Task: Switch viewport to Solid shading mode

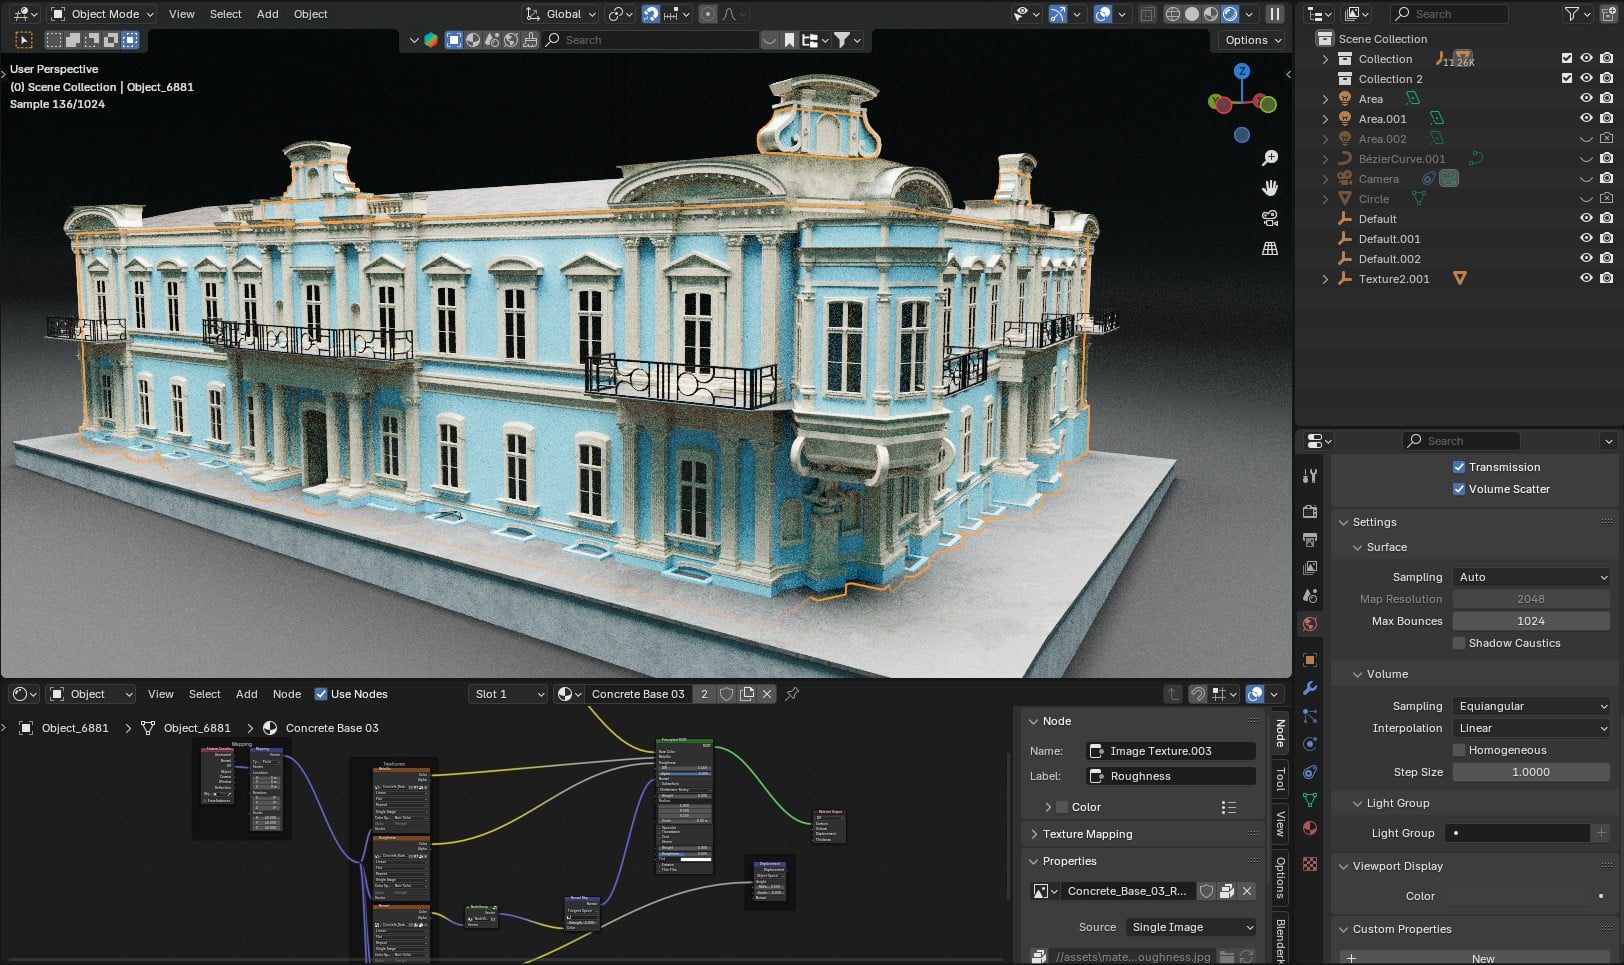Action: pos(1192,14)
